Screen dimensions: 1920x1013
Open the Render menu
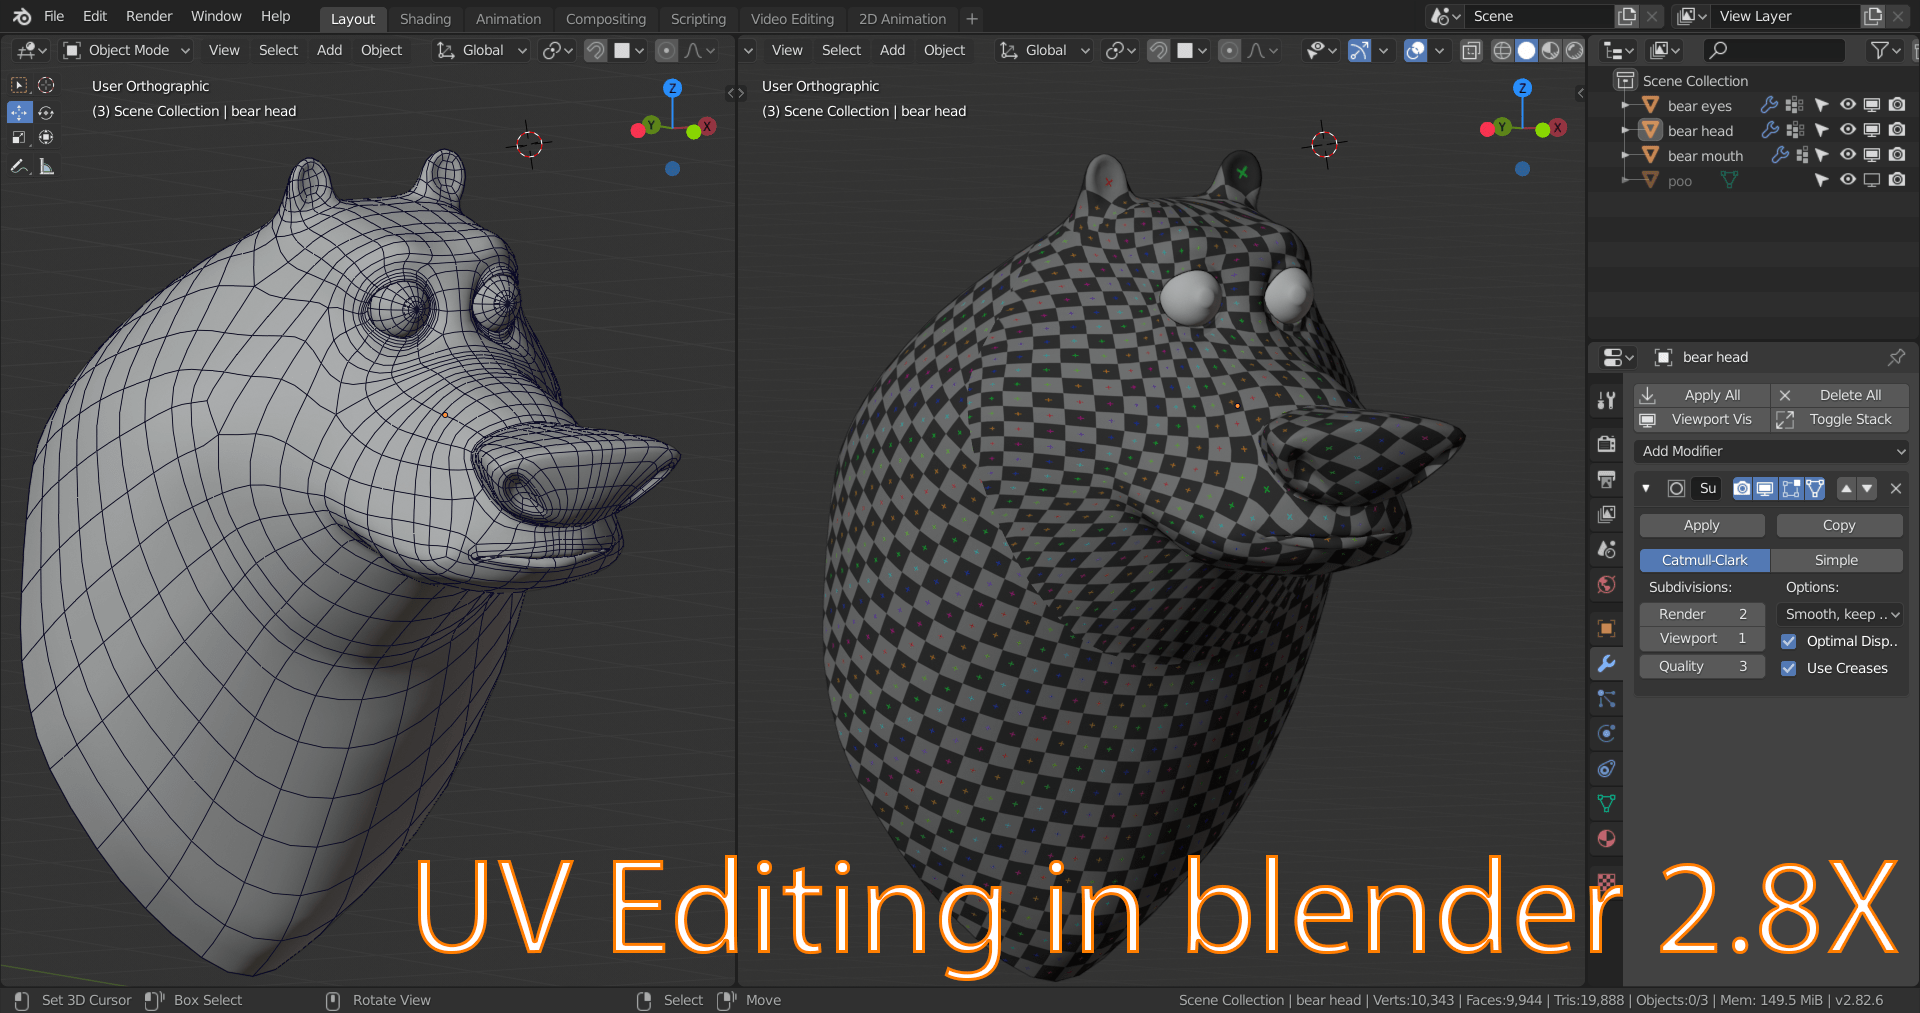[149, 16]
